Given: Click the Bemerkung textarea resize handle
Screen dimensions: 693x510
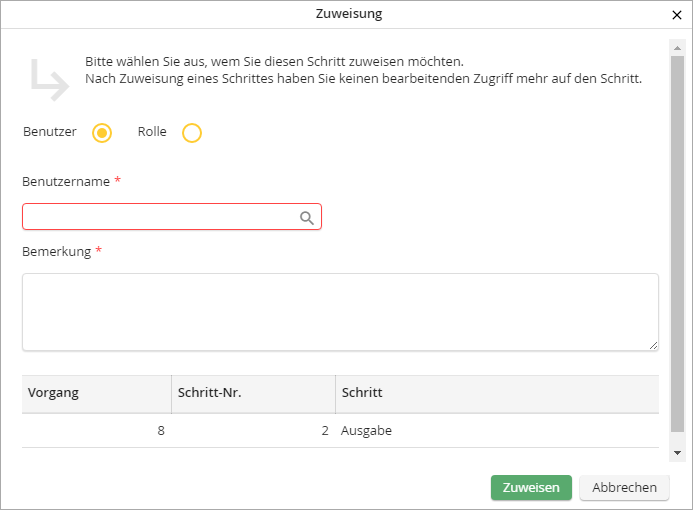Looking at the screenshot, I should (653, 345).
